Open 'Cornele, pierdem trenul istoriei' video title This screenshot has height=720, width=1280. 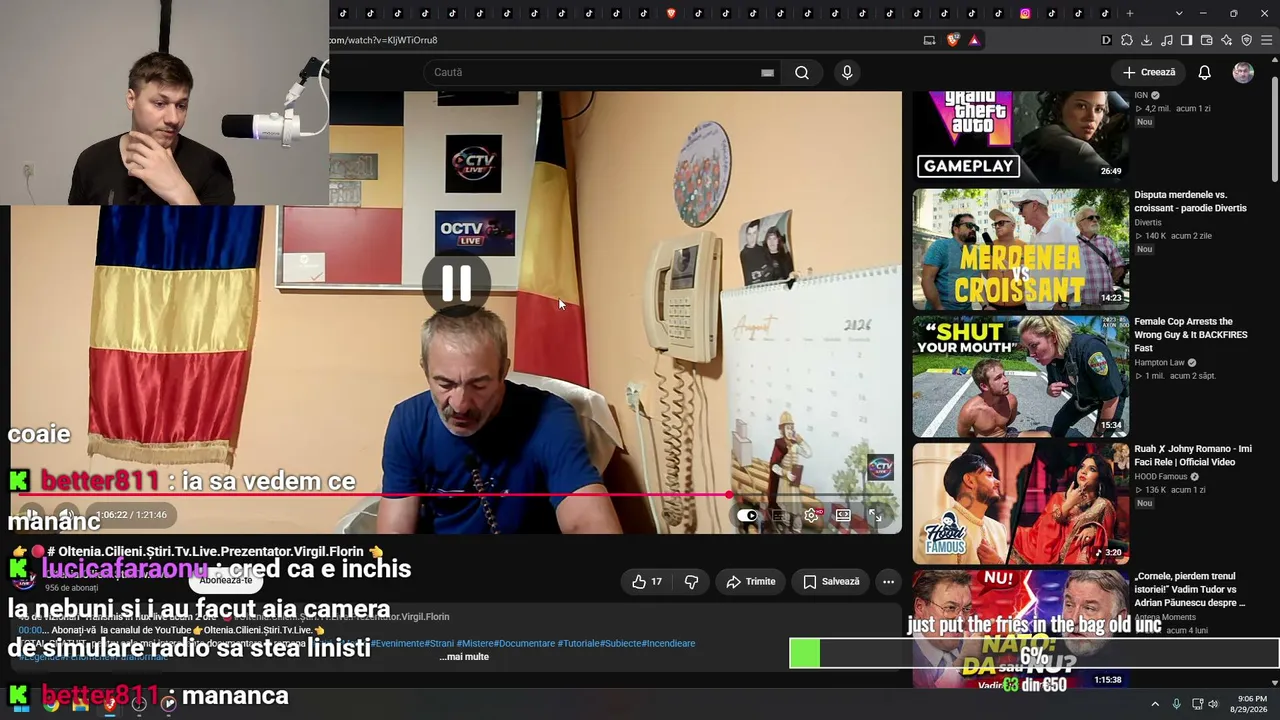1190,589
